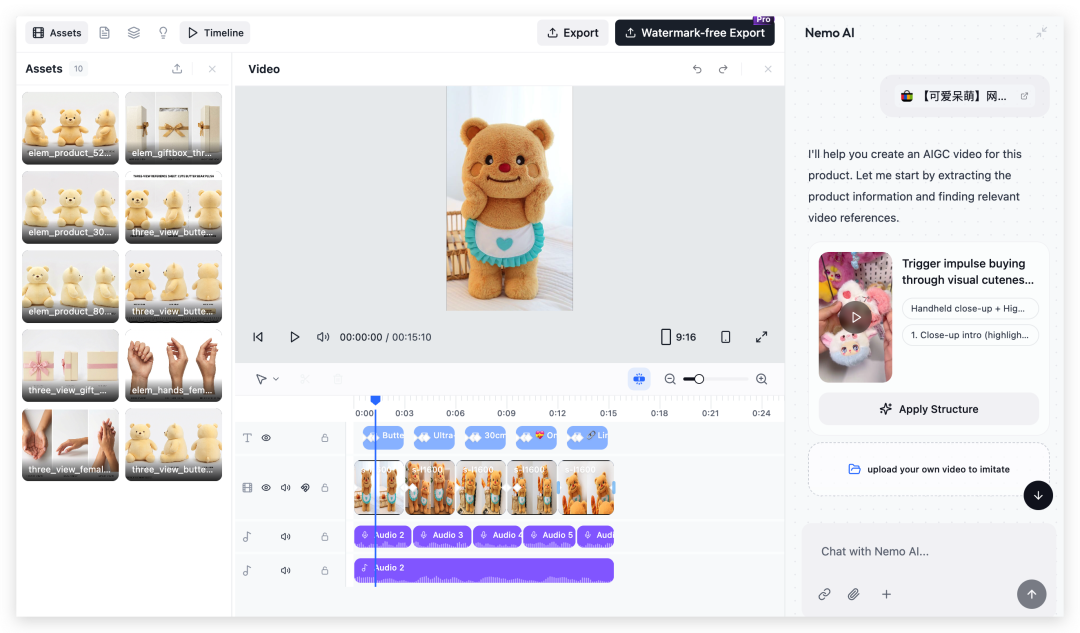Redo the last video edit

coord(723,69)
